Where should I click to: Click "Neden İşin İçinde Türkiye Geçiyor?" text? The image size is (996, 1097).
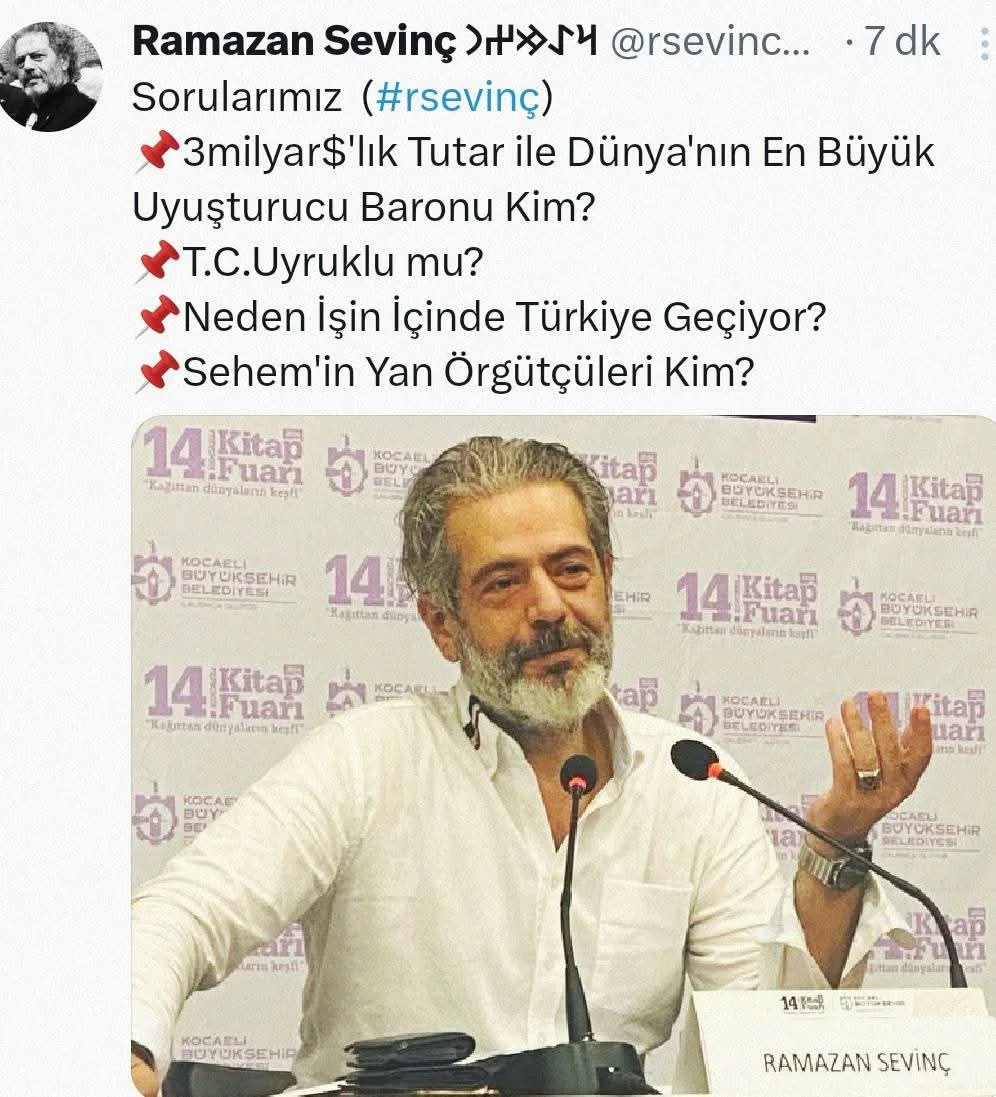click(504, 317)
